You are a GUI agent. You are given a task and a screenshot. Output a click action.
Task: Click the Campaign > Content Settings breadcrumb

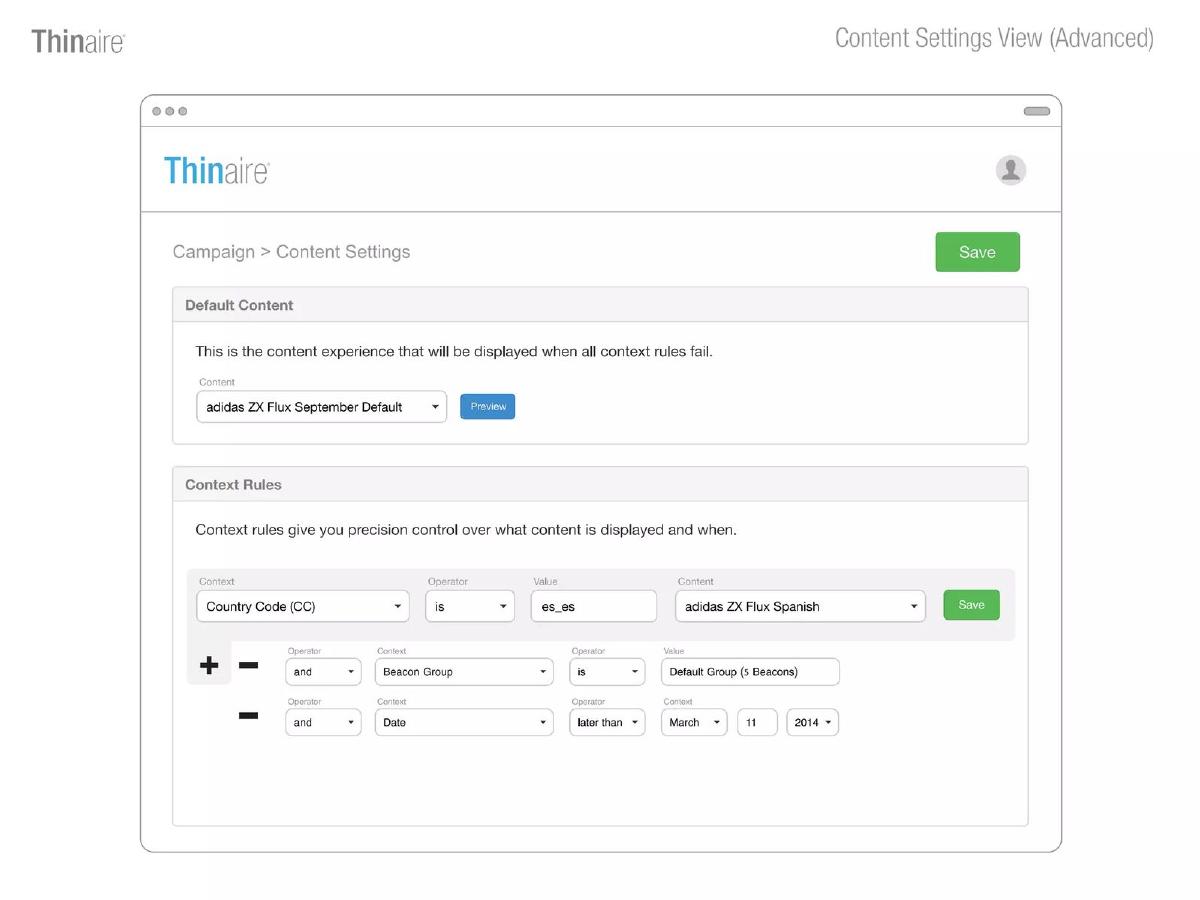[291, 252]
